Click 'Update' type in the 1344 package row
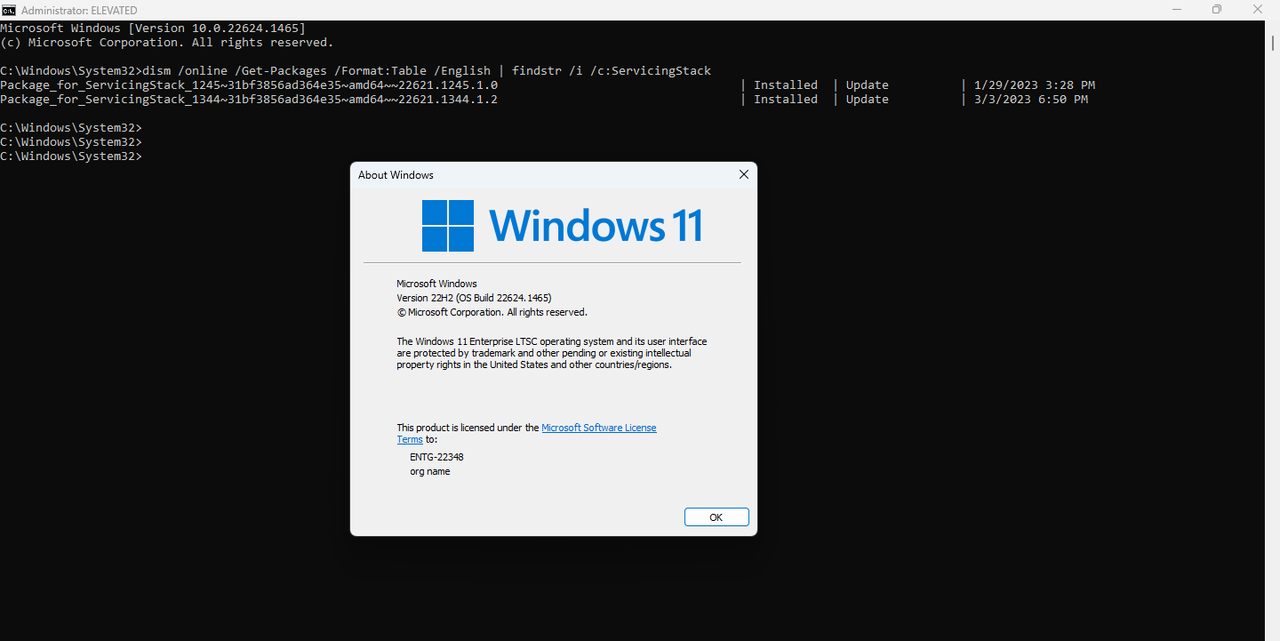The height and width of the screenshot is (641, 1280). coord(867,99)
